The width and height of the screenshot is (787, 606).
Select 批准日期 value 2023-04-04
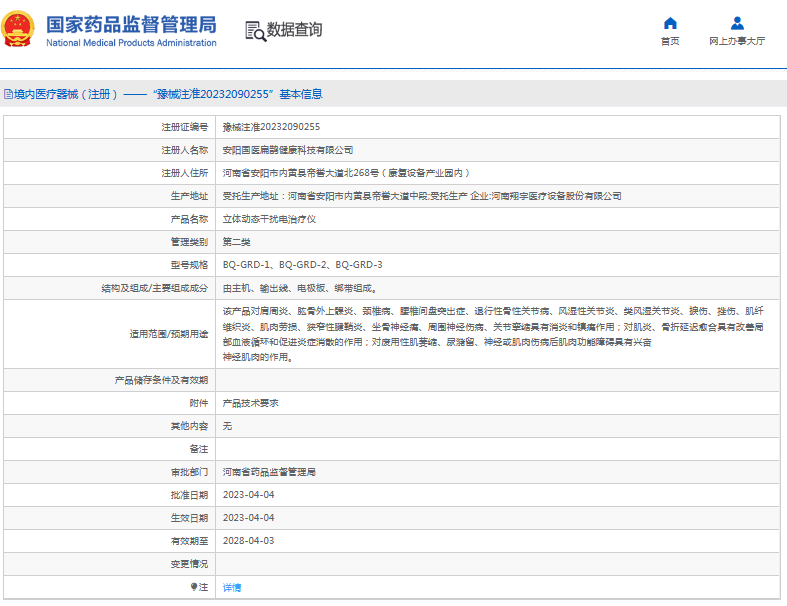pos(248,495)
